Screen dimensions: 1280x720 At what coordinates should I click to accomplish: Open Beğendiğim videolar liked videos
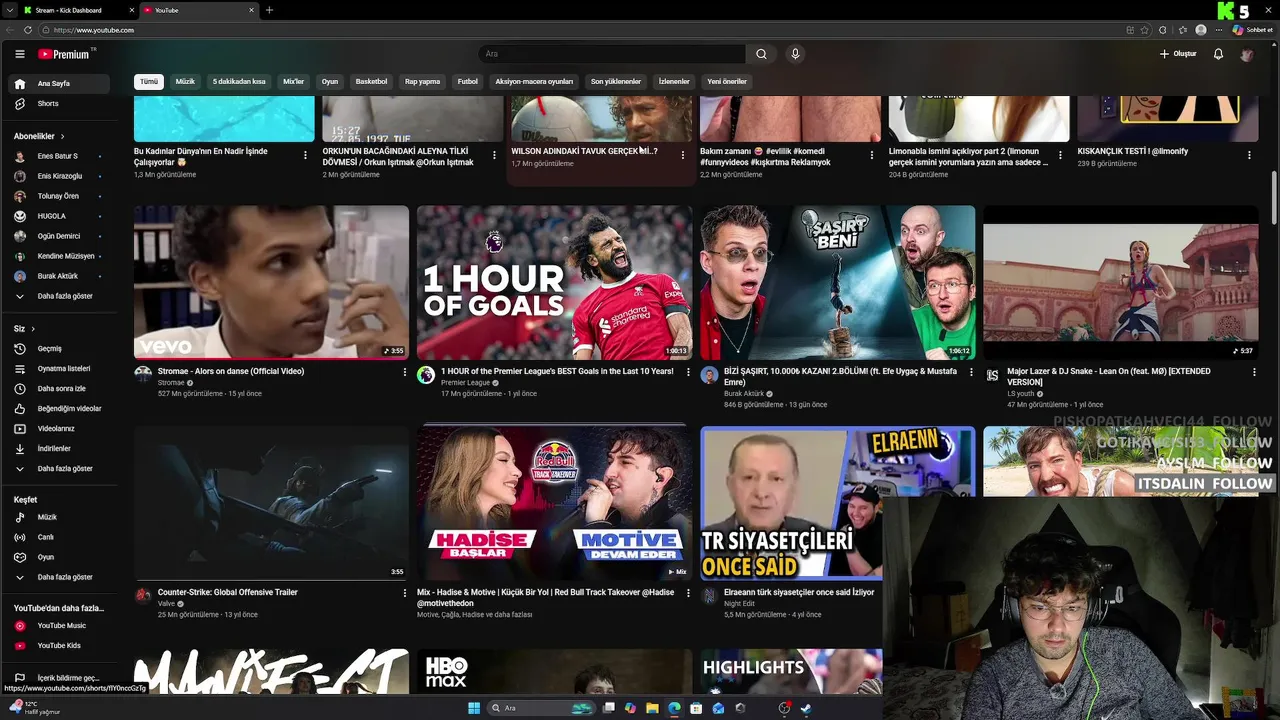click(x=60, y=409)
